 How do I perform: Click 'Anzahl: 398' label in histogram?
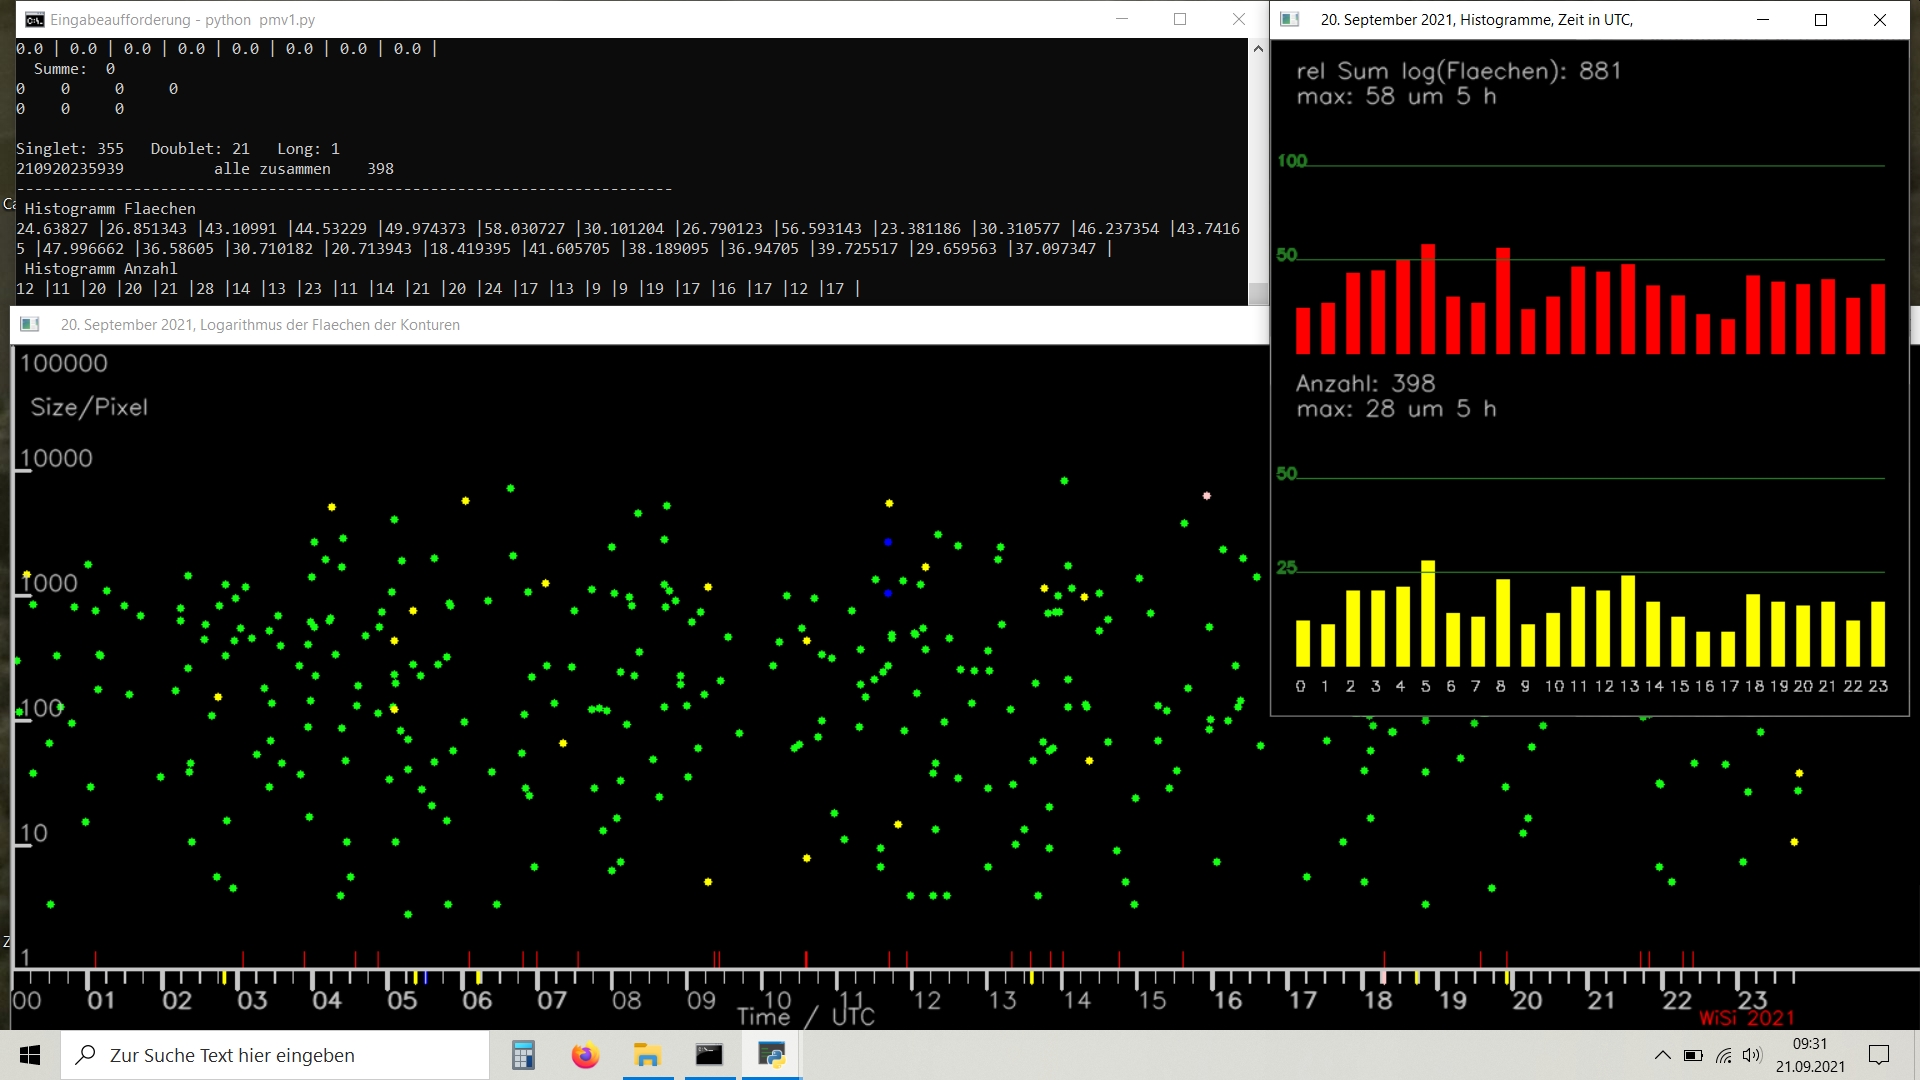[1365, 384]
